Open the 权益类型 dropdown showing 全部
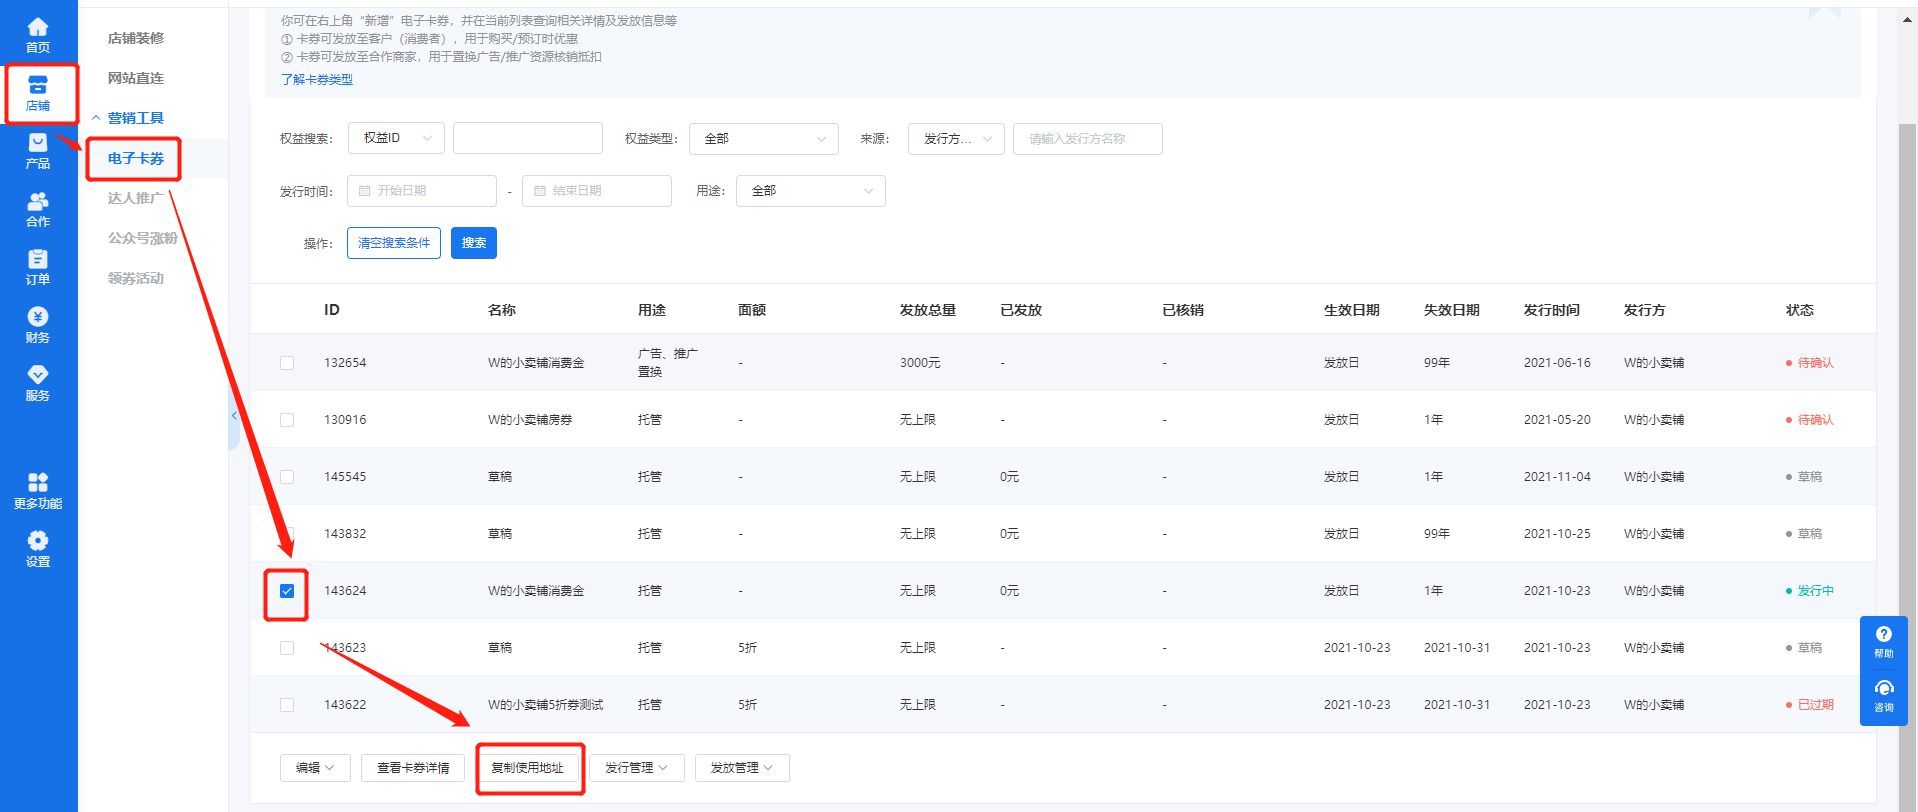The width and height of the screenshot is (1918, 812). click(764, 138)
